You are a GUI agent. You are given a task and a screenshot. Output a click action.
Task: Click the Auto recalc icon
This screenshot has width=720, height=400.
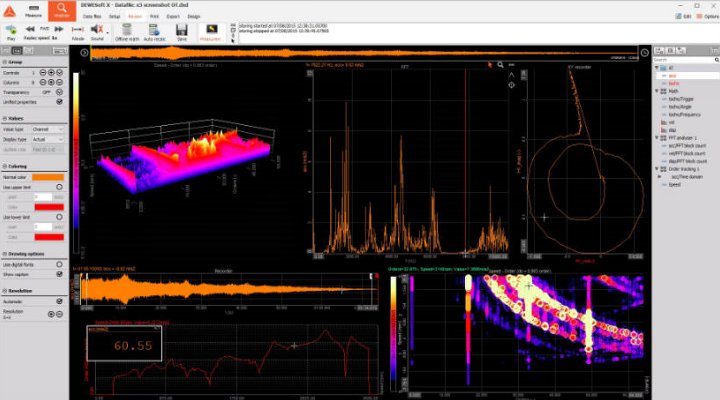click(x=155, y=31)
